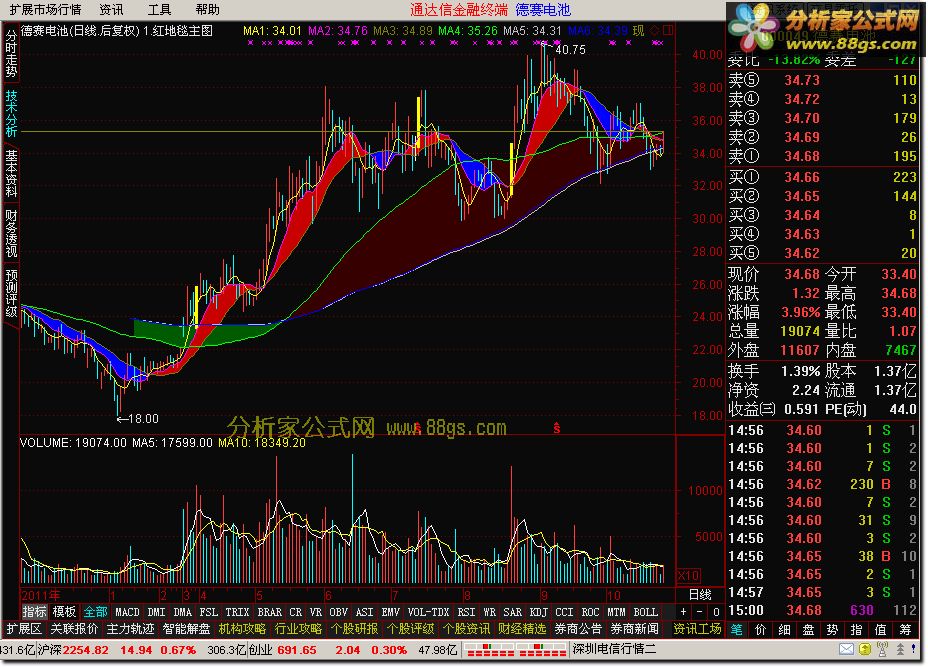Select the 模板 tab
928x667 pixels.
(64, 611)
